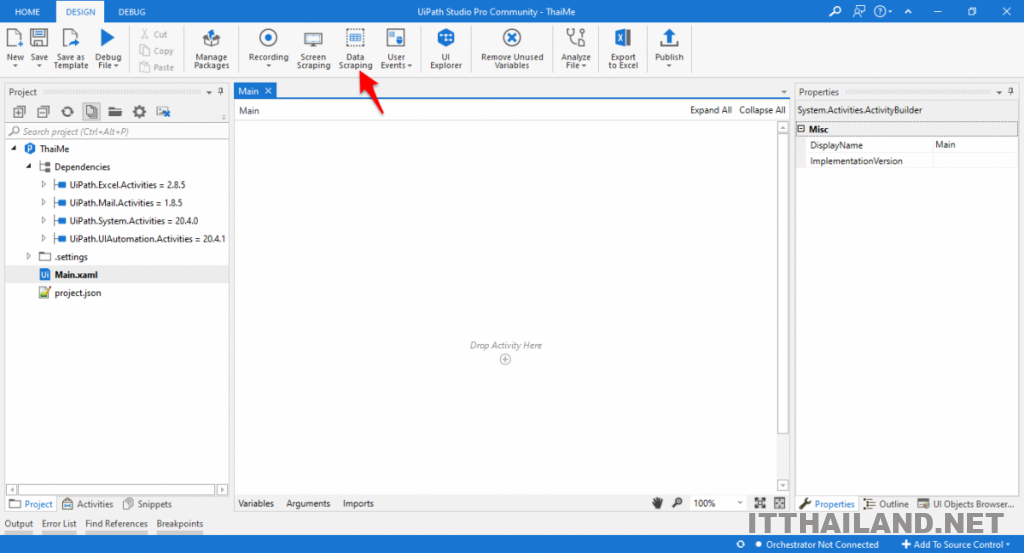Open the Outline panel tab
The width and height of the screenshot is (1024, 553).
(x=886, y=504)
